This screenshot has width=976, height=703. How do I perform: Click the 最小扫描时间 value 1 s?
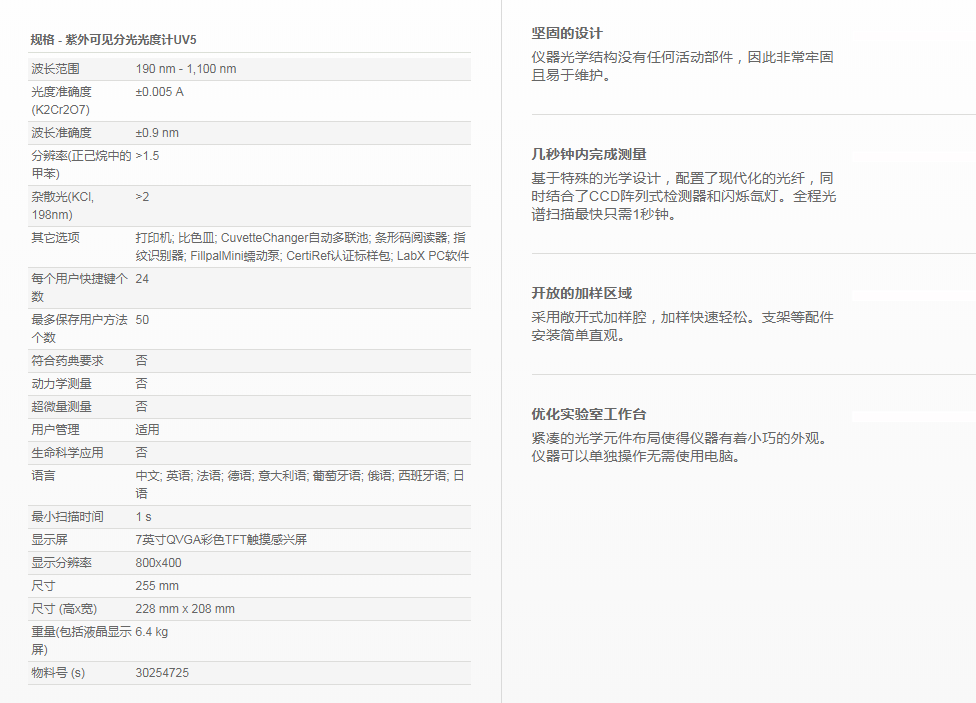tap(144, 517)
